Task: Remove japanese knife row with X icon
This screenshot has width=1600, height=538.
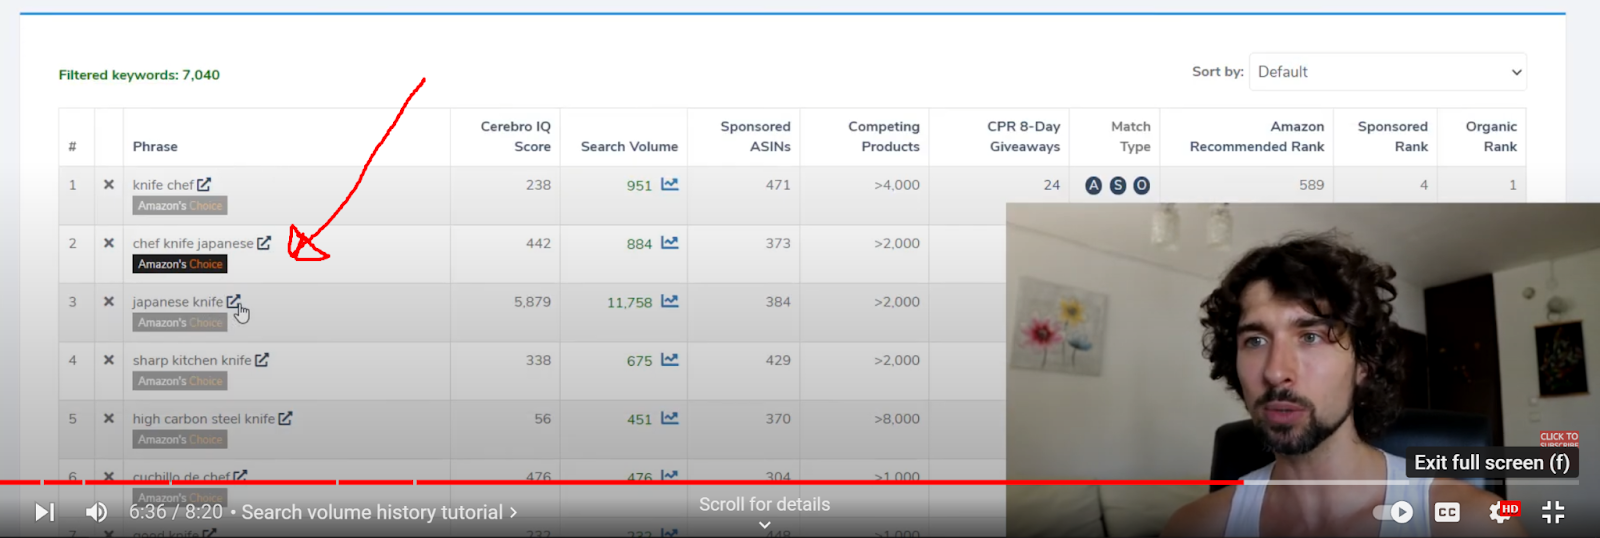Action: click(109, 301)
